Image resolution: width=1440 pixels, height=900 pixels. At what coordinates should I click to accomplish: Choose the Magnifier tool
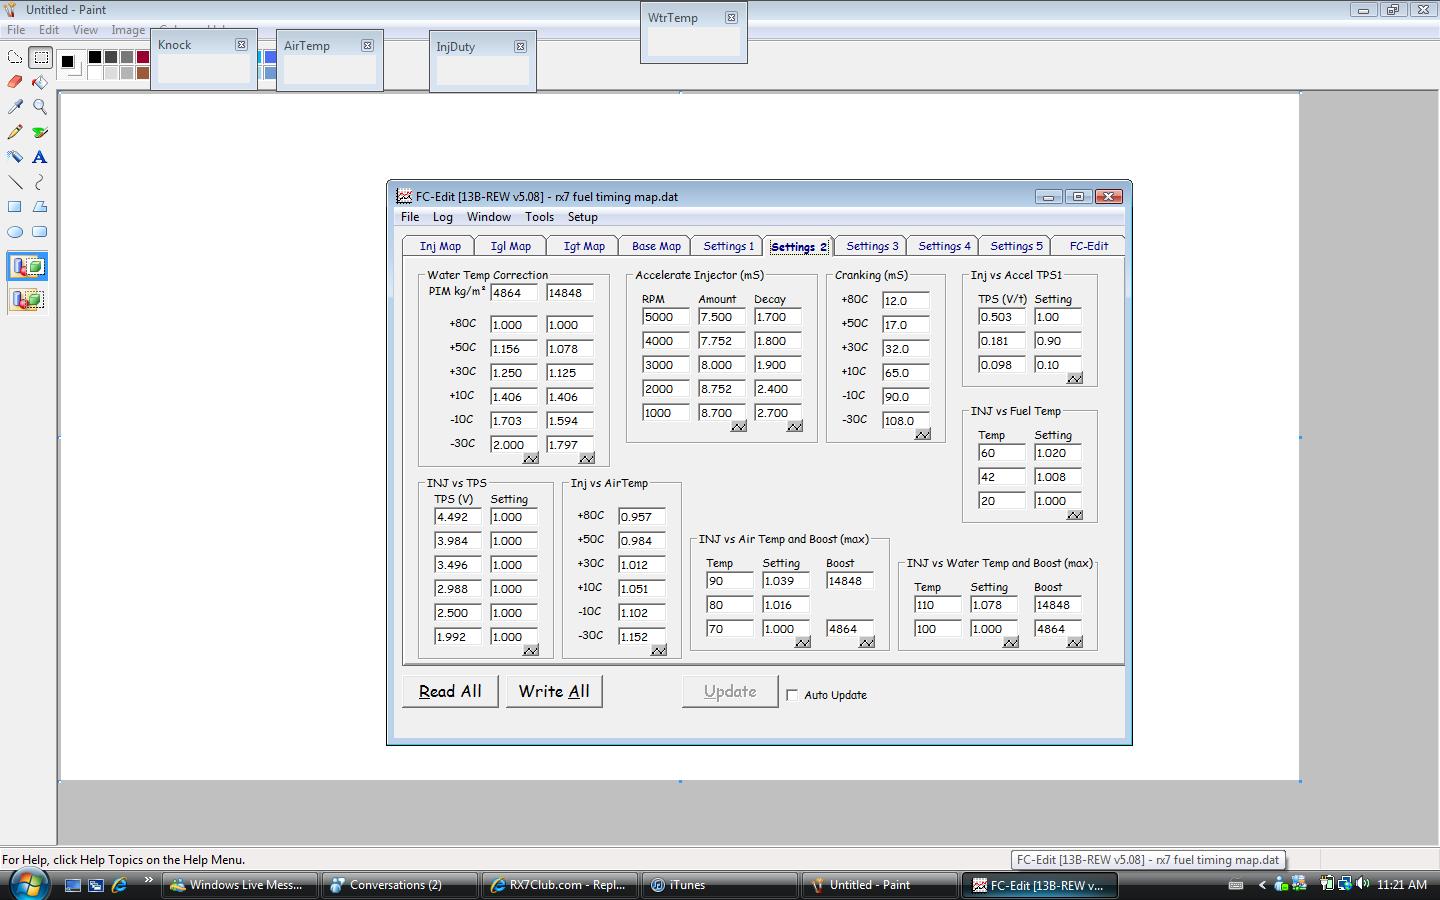[x=40, y=107]
